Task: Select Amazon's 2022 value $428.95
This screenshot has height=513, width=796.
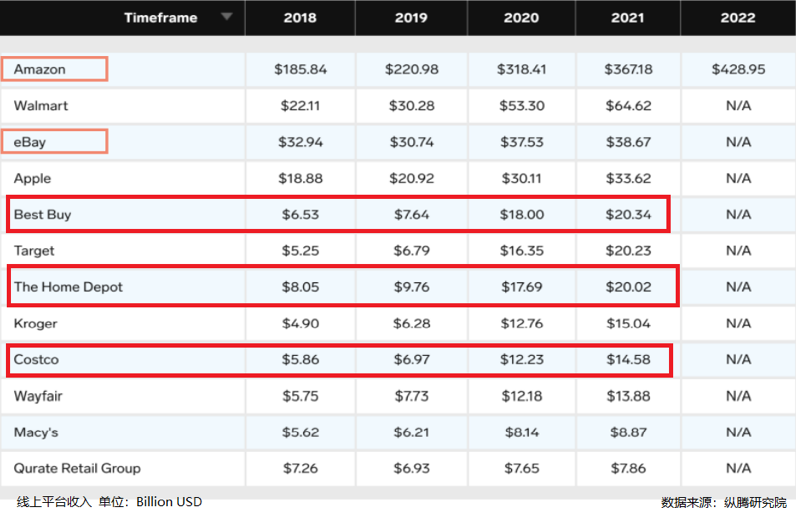Action: pos(738,69)
